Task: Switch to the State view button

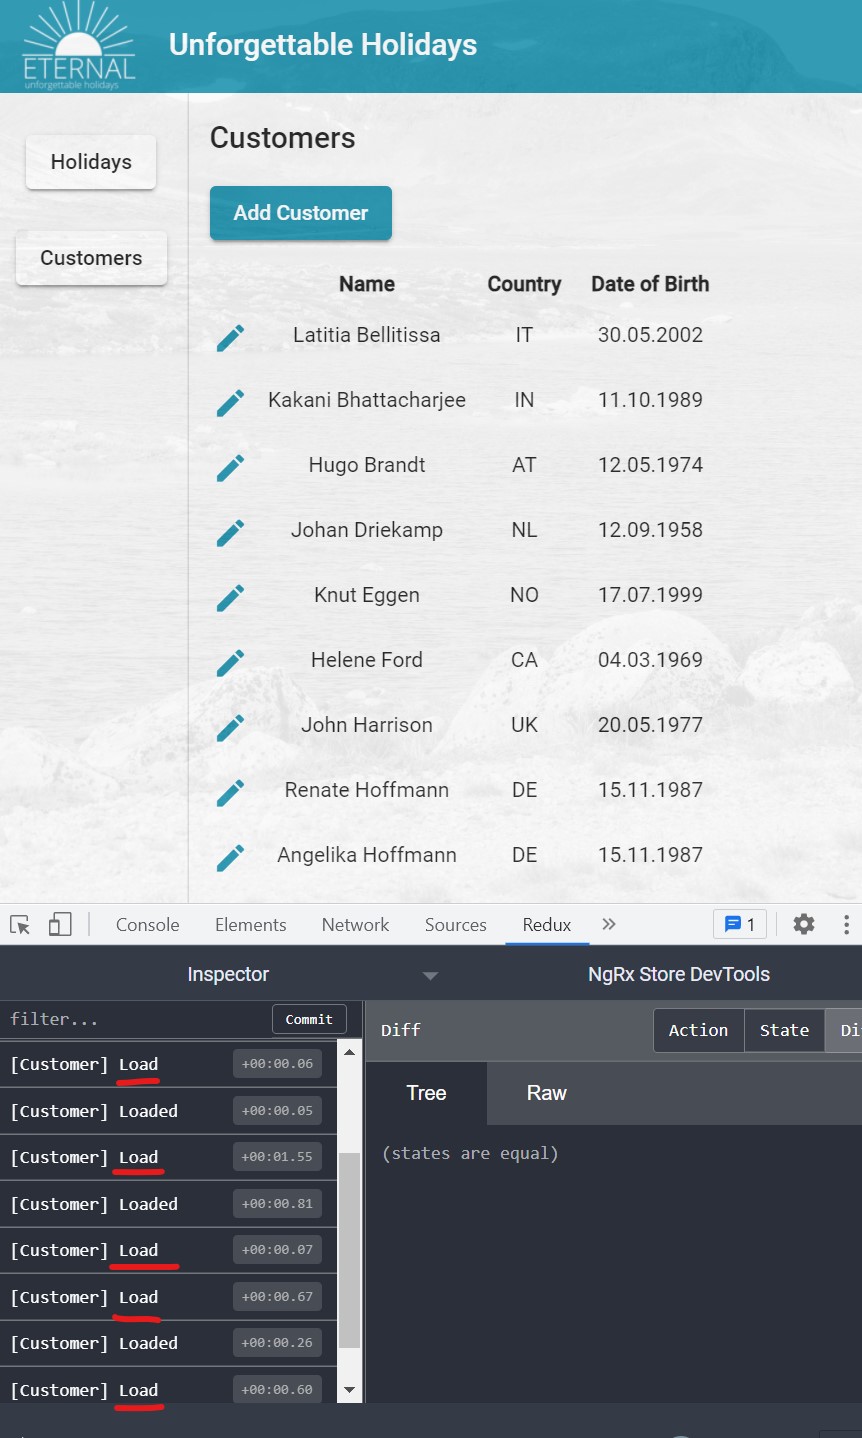Action: click(784, 1030)
